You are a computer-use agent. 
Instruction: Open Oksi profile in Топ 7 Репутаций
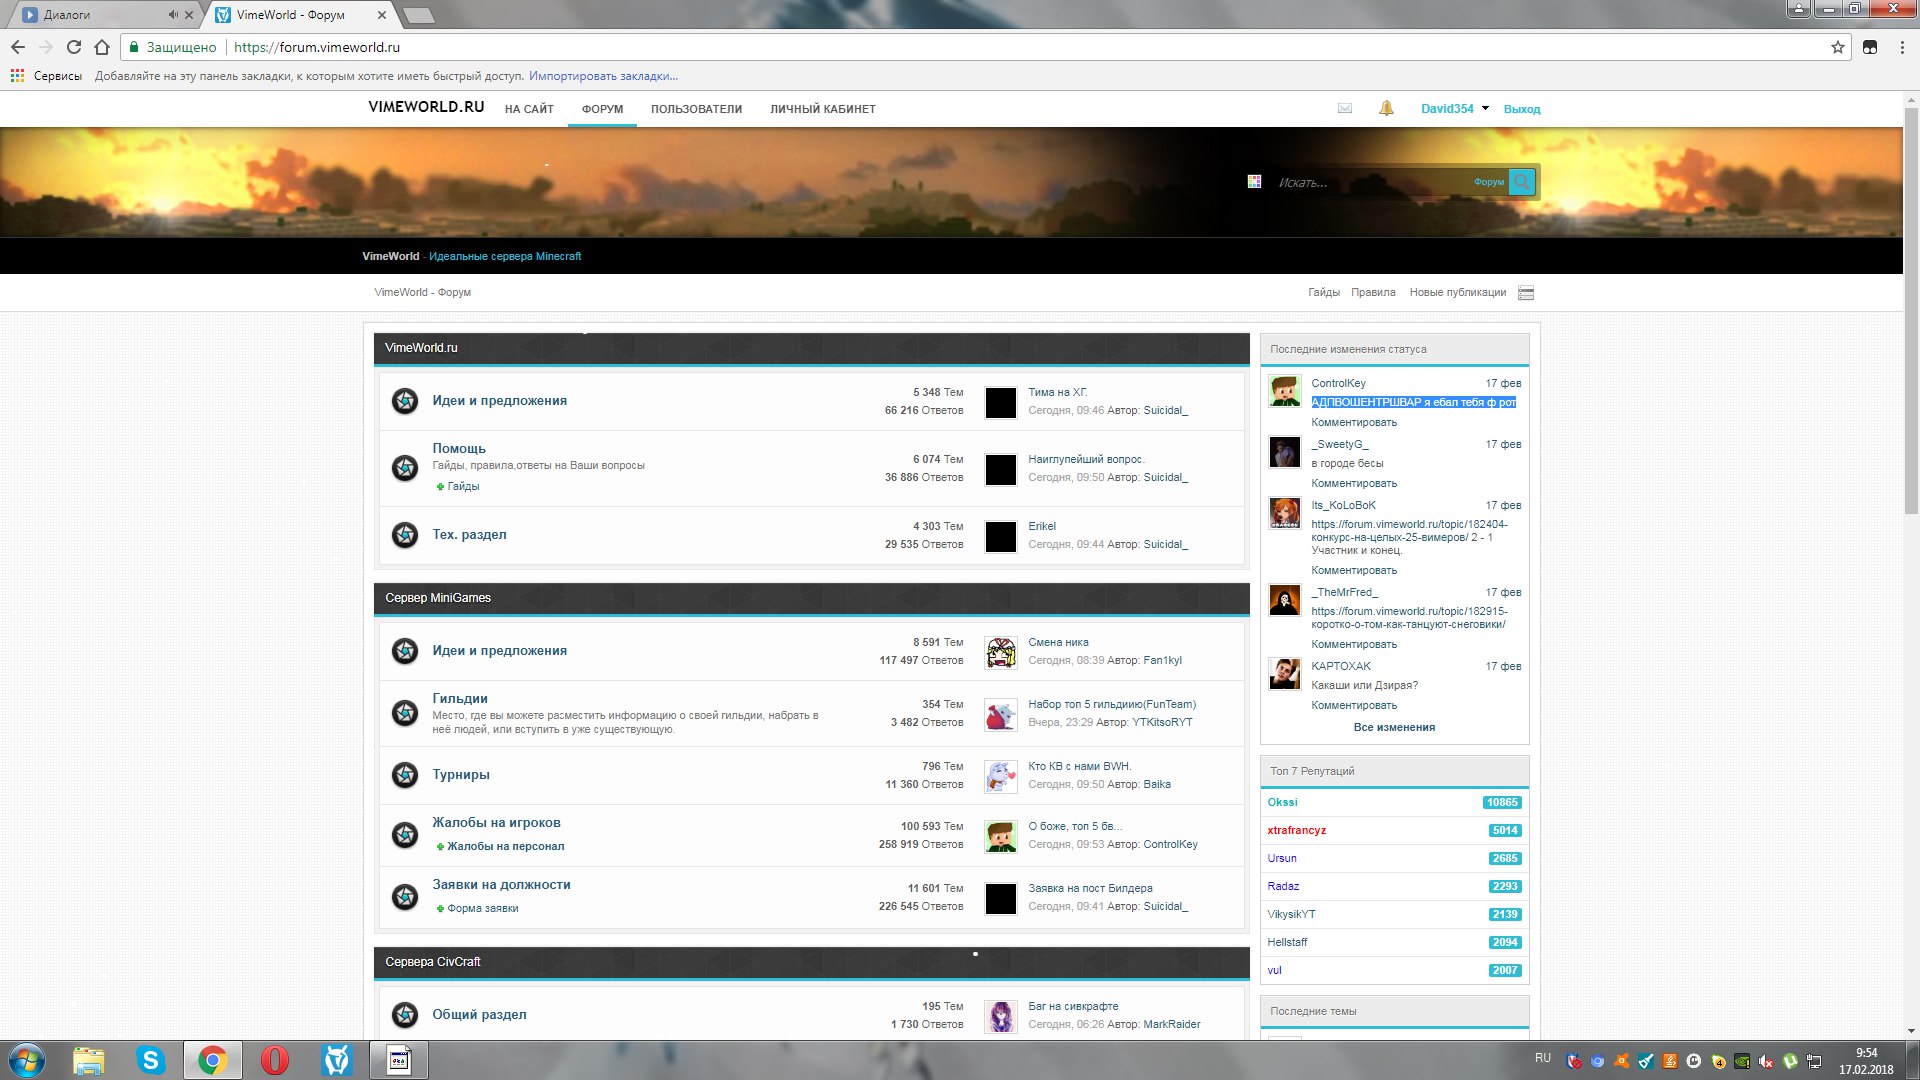point(1282,802)
